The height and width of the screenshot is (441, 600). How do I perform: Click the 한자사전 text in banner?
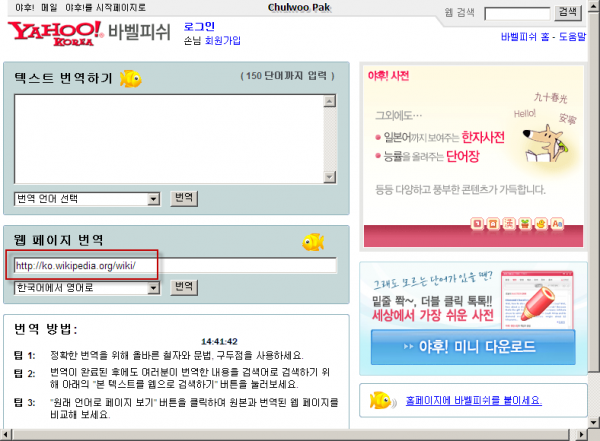tap(483, 137)
